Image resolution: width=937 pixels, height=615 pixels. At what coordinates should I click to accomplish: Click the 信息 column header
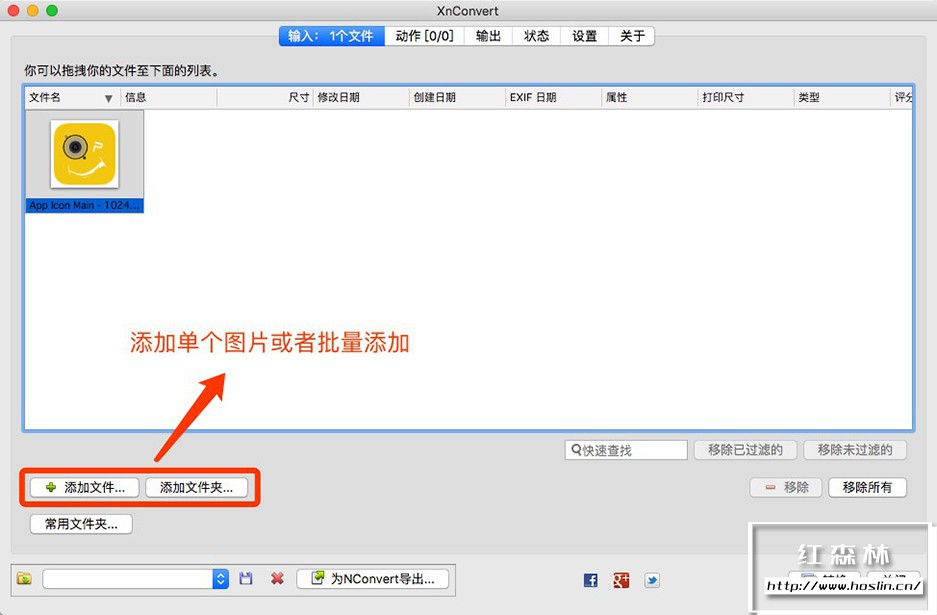point(169,97)
